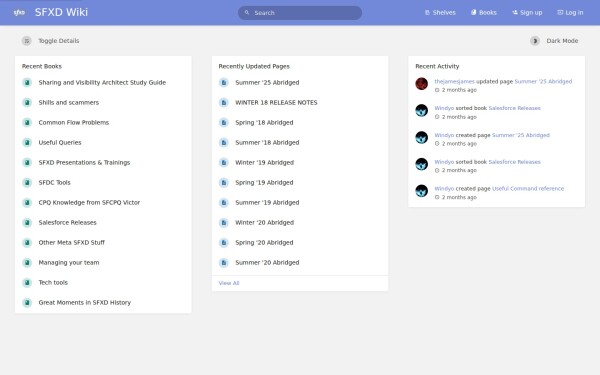Click book icon beside Salesforce Releases
This screenshot has width=600, height=375.
coord(27,222)
